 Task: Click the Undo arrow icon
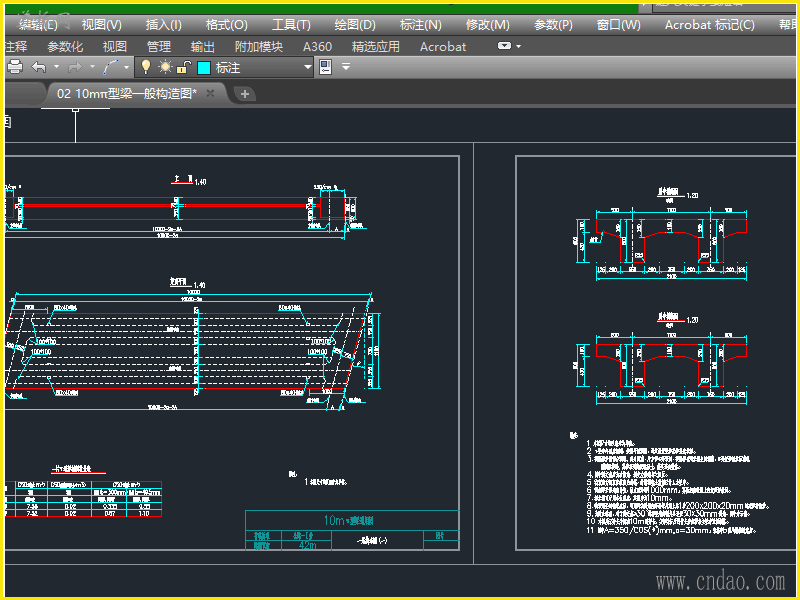[x=39, y=67]
